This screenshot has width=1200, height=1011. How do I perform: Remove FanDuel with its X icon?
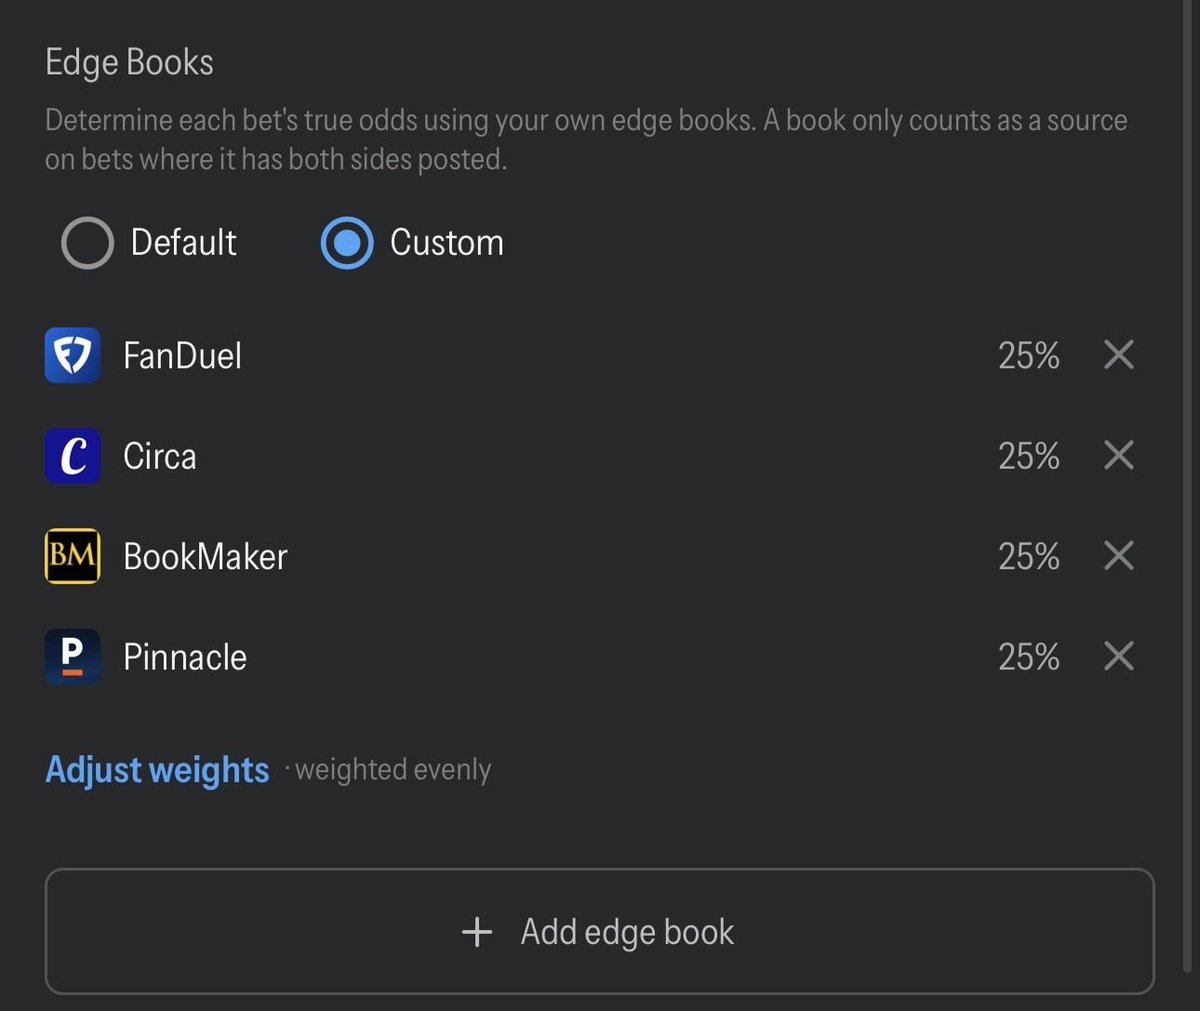point(1119,354)
